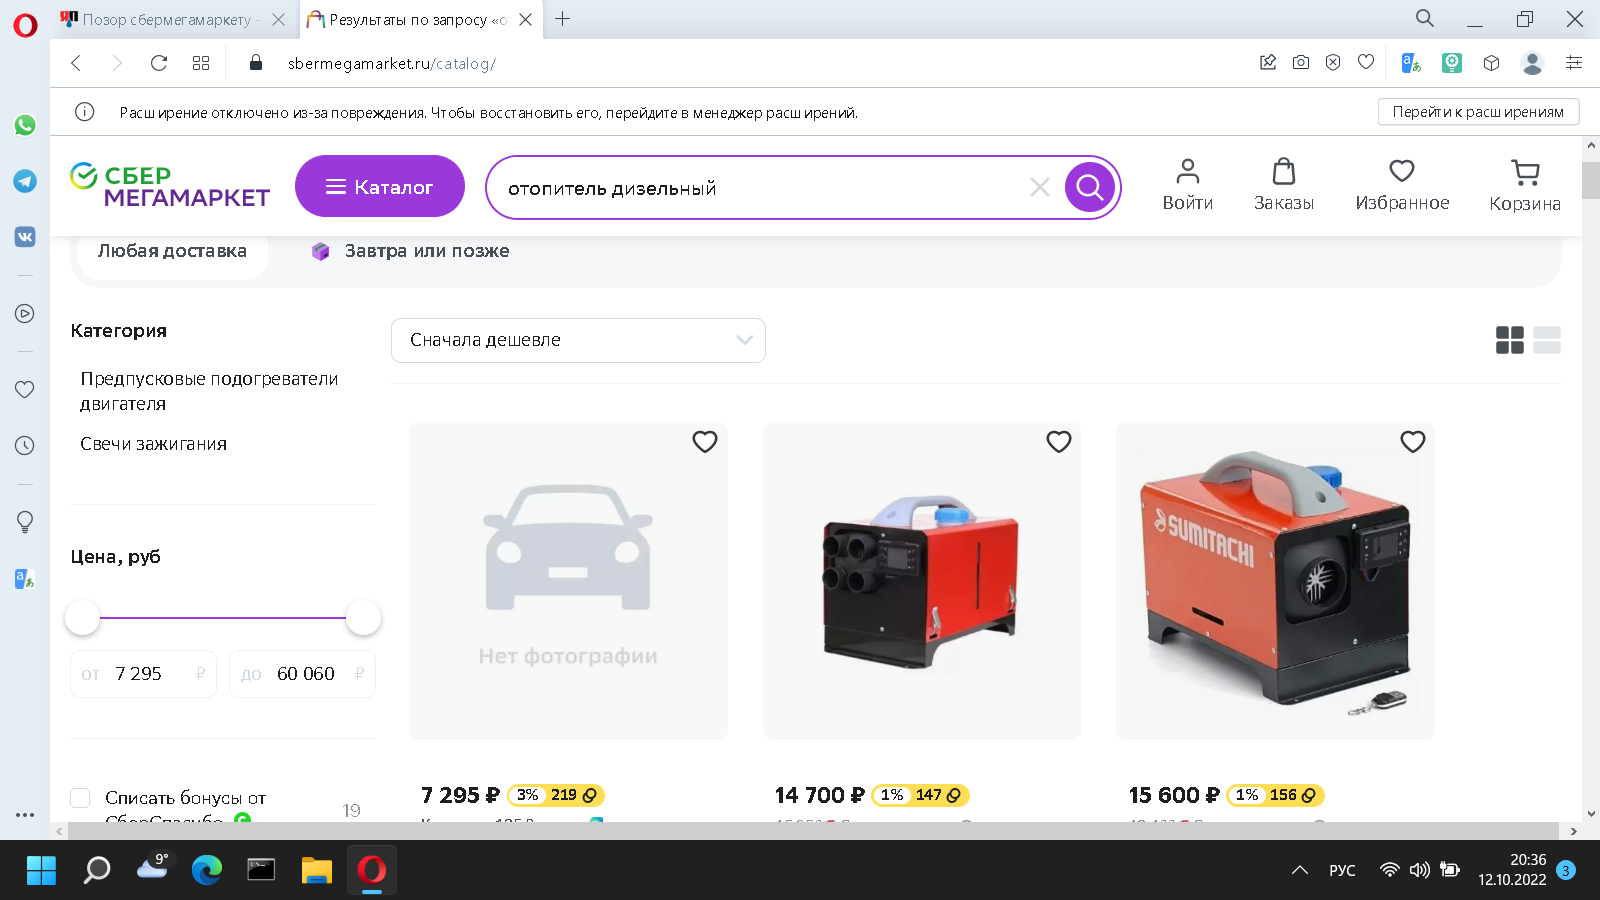Image resolution: width=1600 pixels, height=900 pixels.
Task: Expand the Сначала дешевле sort dropdown
Action: click(578, 340)
